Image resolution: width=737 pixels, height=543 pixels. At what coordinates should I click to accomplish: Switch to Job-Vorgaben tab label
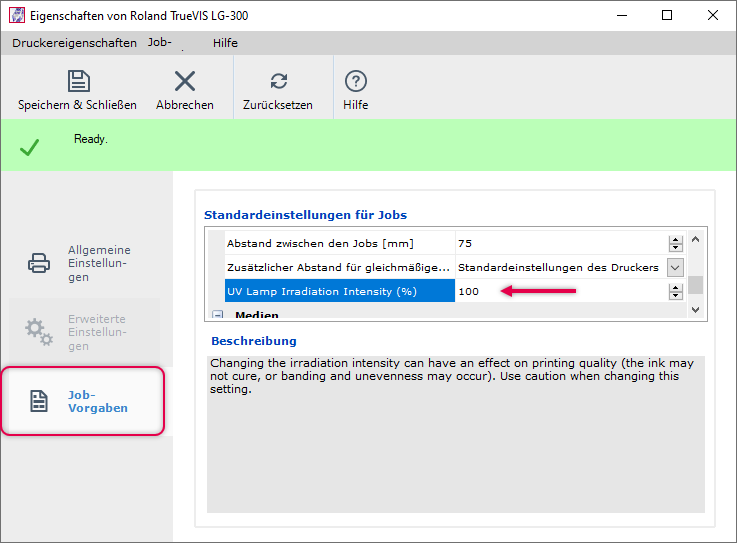[98, 401]
